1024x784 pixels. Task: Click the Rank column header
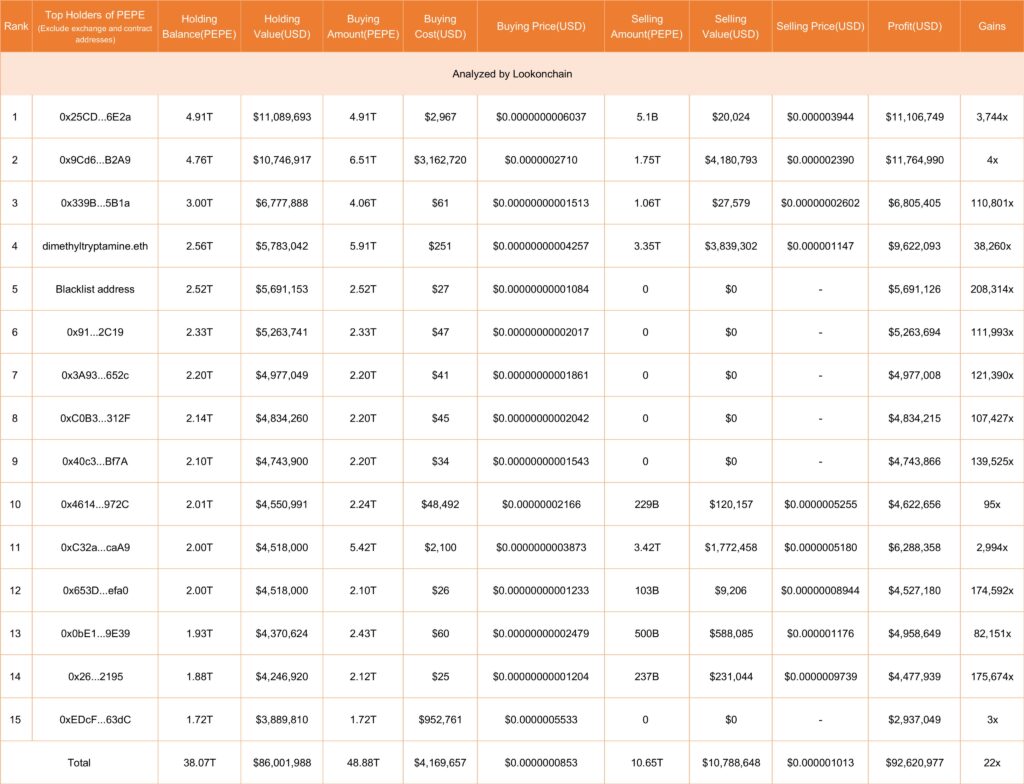pos(15,26)
